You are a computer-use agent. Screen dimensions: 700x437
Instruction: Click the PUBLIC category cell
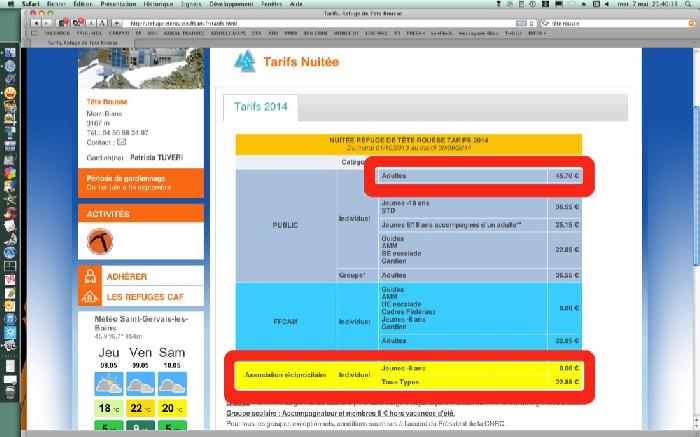click(285, 225)
